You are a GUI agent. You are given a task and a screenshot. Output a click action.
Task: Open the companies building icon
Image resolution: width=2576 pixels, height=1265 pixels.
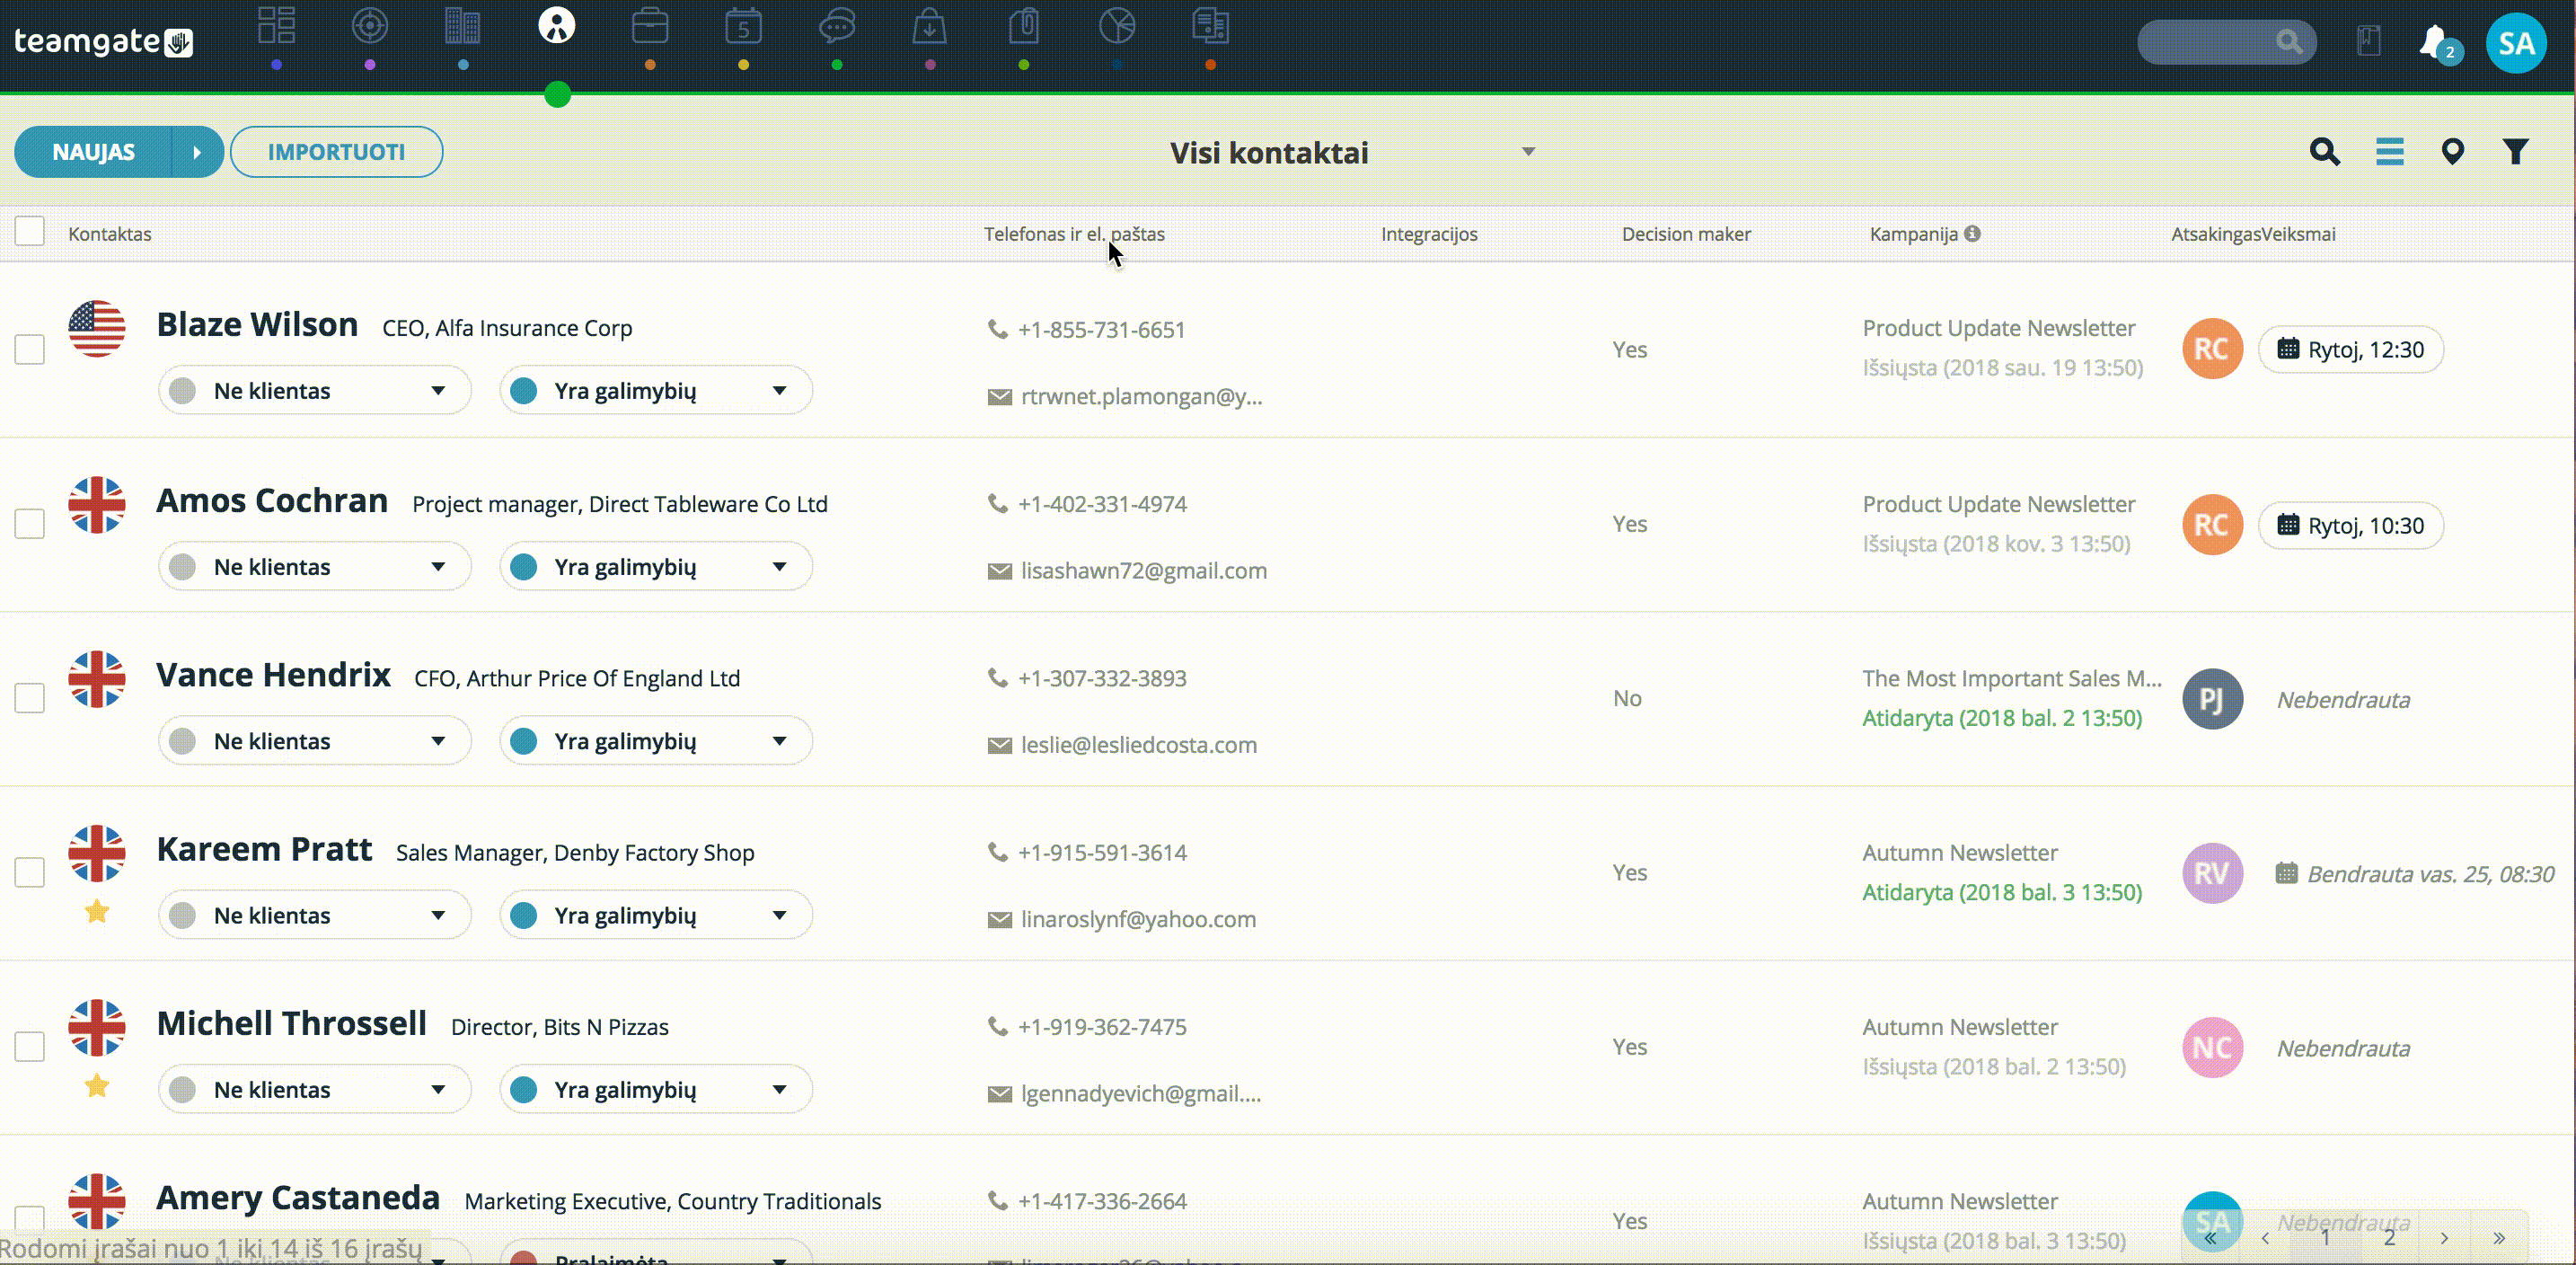[463, 26]
